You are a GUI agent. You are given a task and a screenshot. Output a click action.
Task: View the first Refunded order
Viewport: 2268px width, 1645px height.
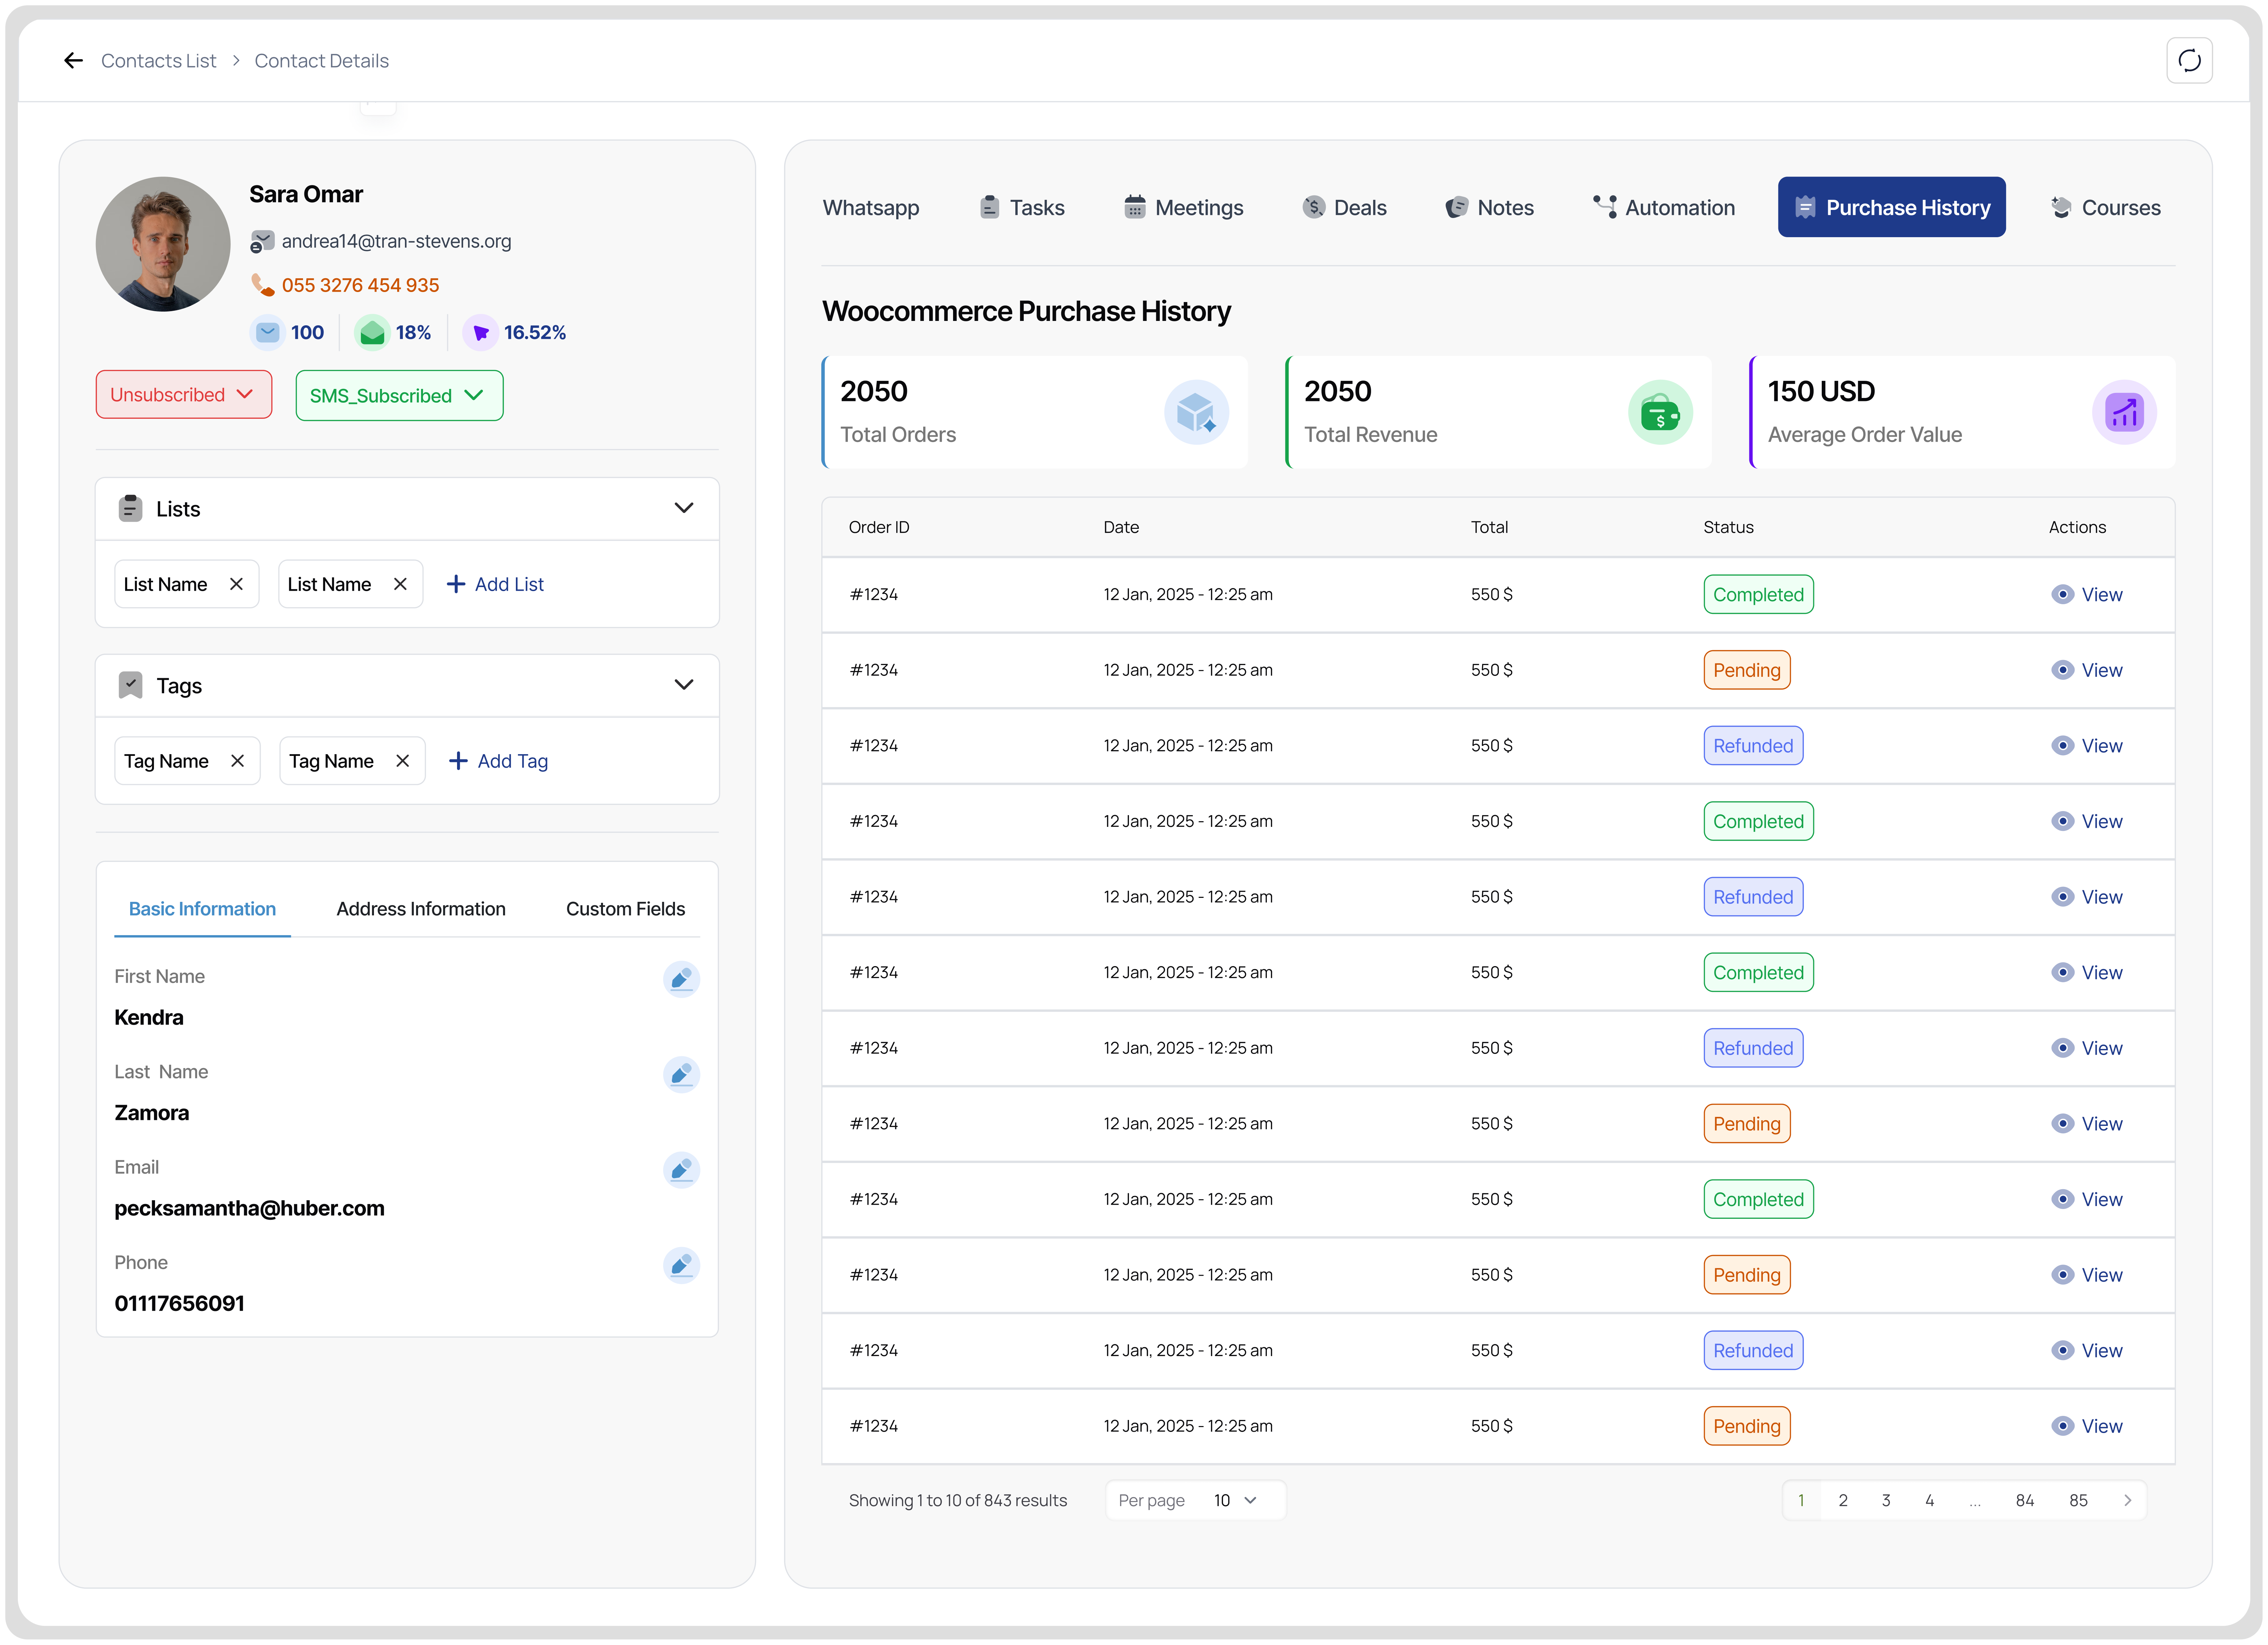pyautogui.click(x=2087, y=746)
